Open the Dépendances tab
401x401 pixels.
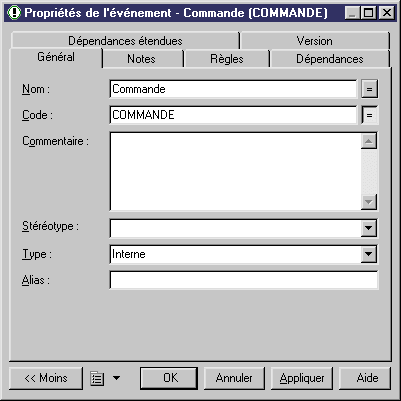[330, 59]
